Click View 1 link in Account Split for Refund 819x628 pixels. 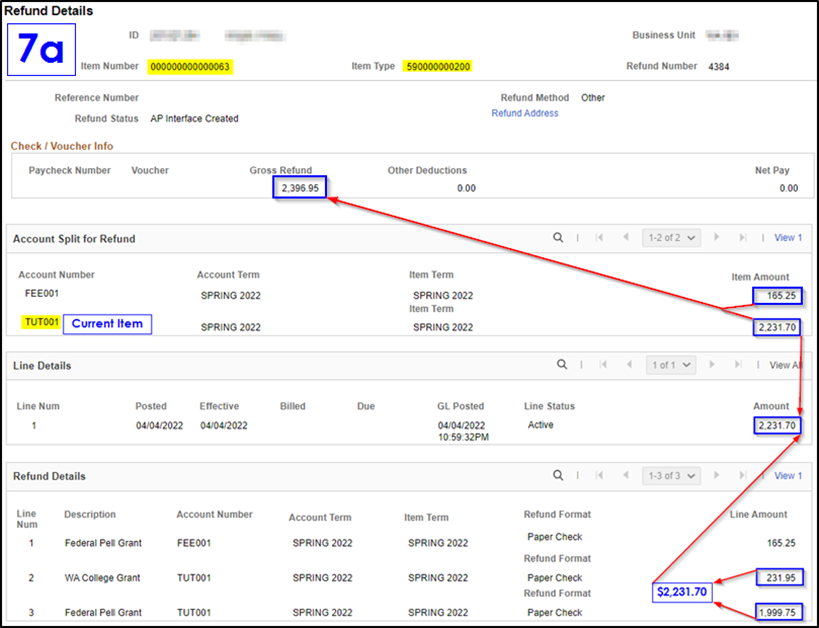pyautogui.click(x=788, y=238)
